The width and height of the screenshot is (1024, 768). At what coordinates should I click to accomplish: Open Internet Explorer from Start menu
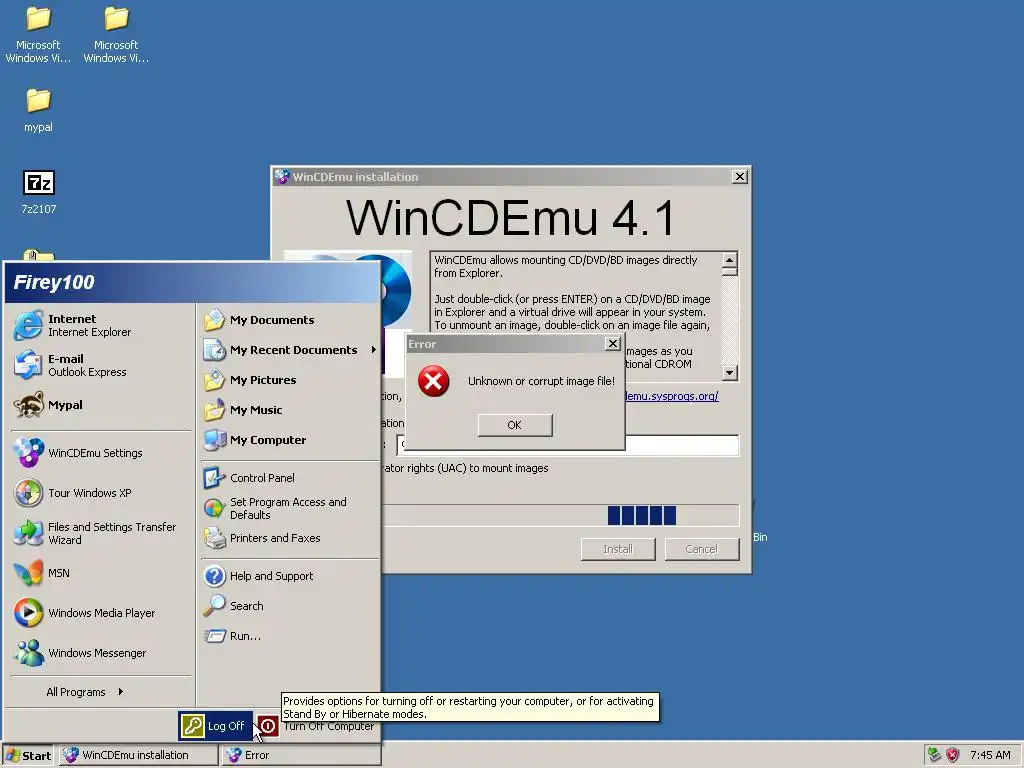(x=29, y=325)
